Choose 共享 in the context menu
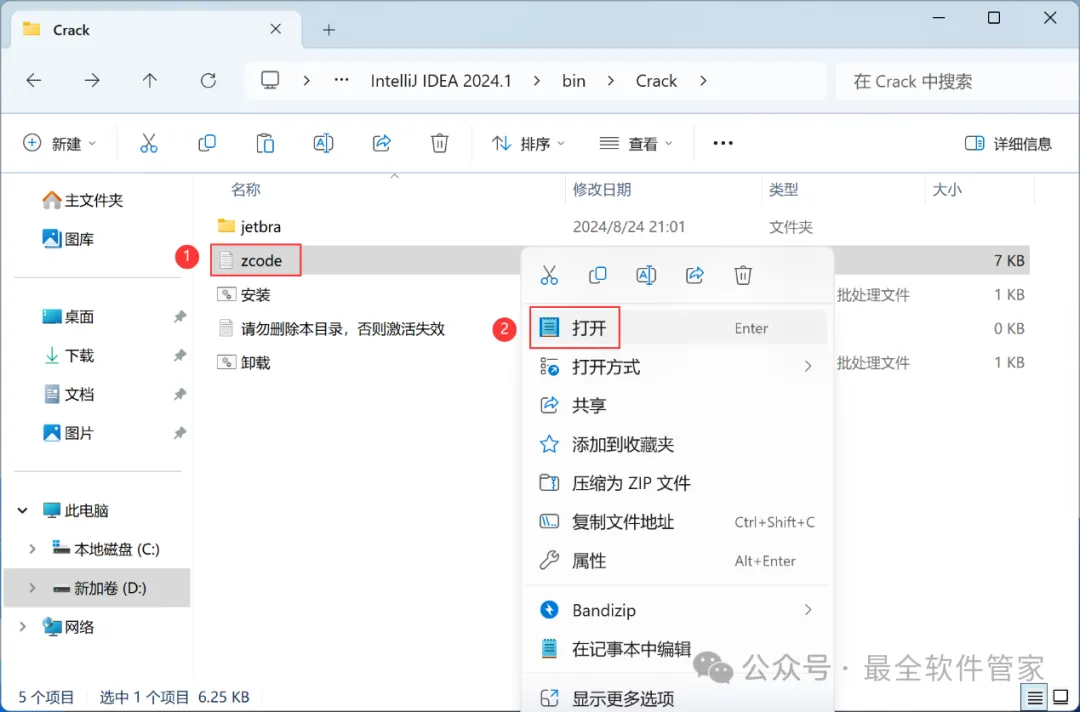Image resolution: width=1080 pixels, height=712 pixels. pos(678,405)
